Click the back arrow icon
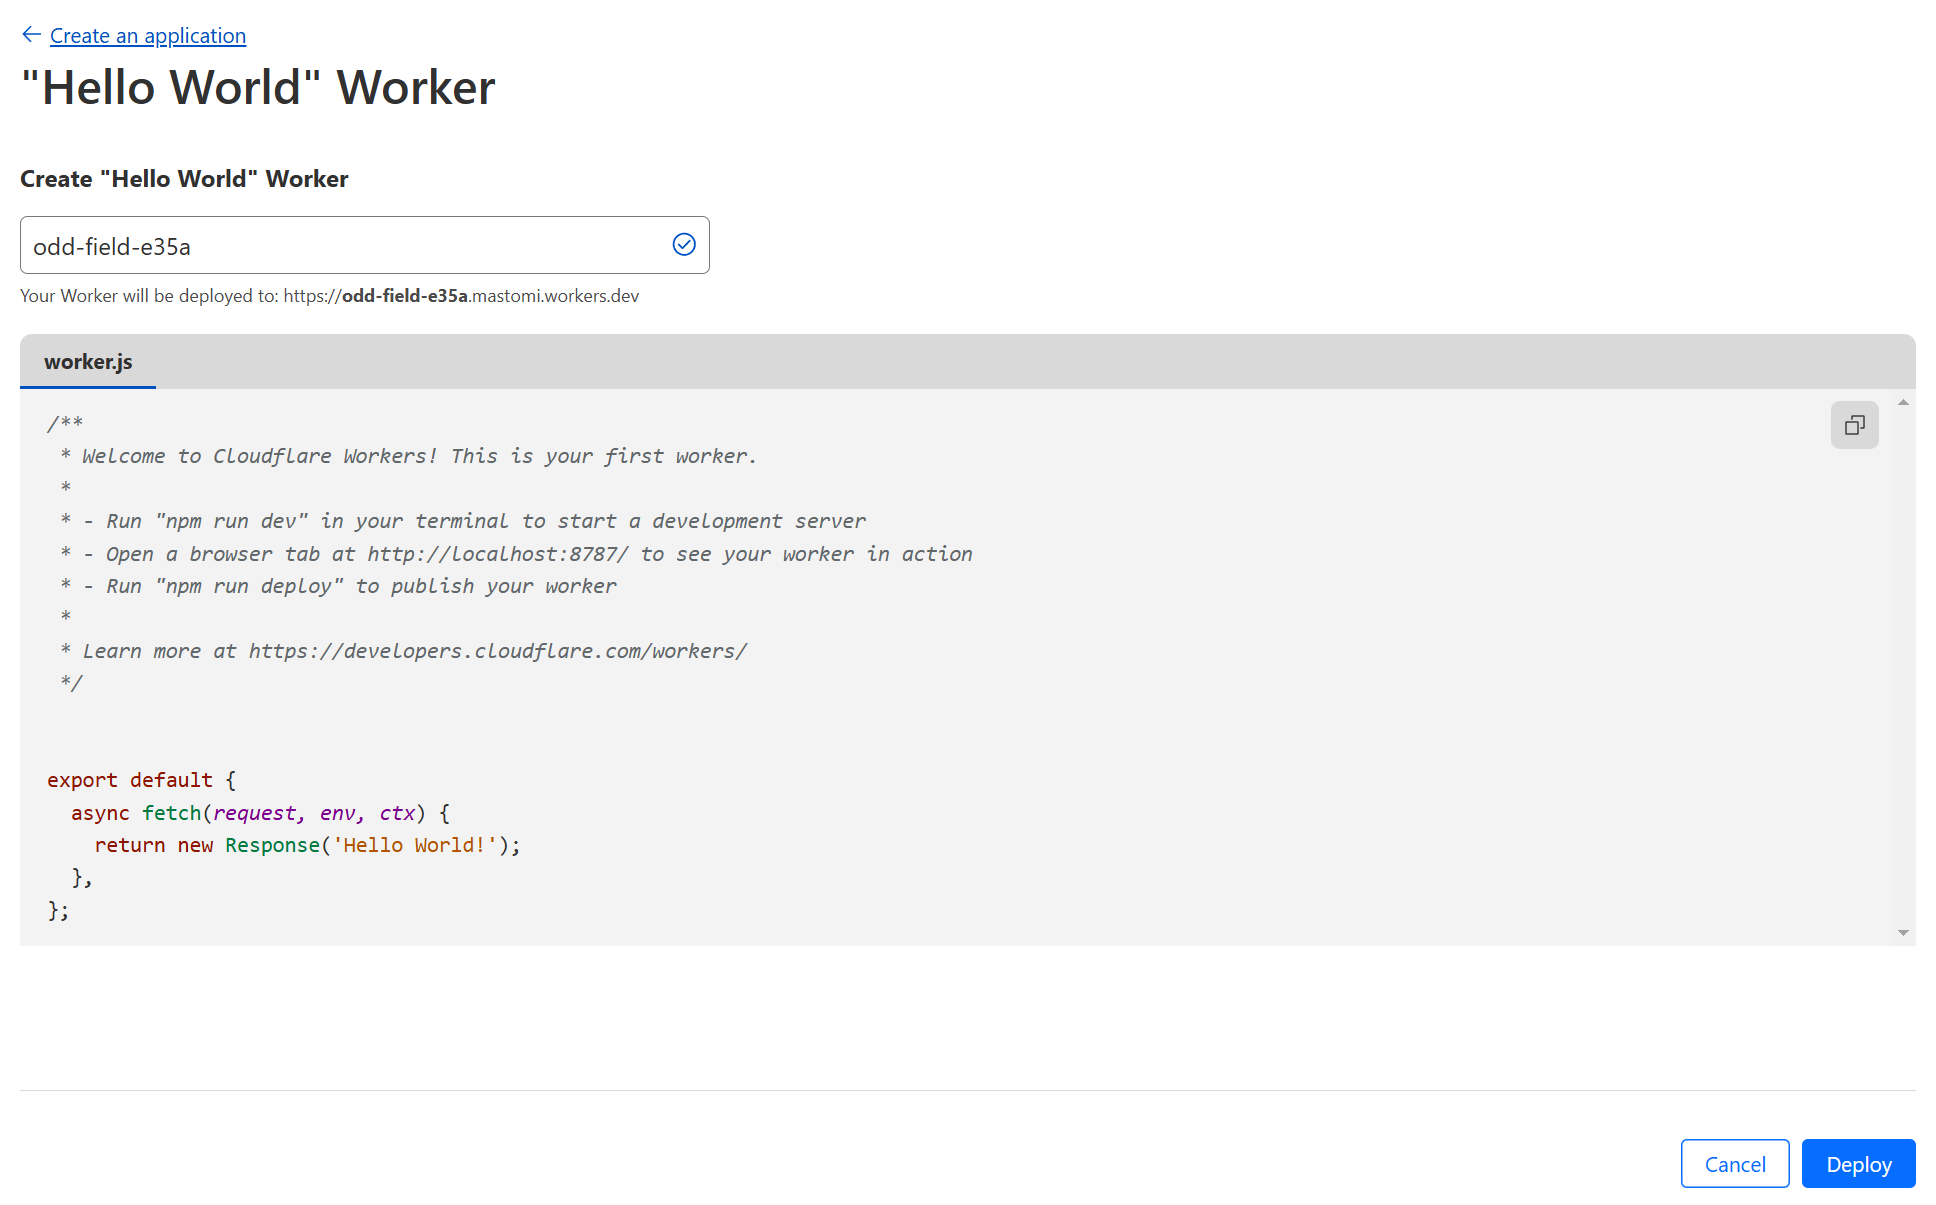The width and height of the screenshot is (1936, 1205). pos(31,35)
